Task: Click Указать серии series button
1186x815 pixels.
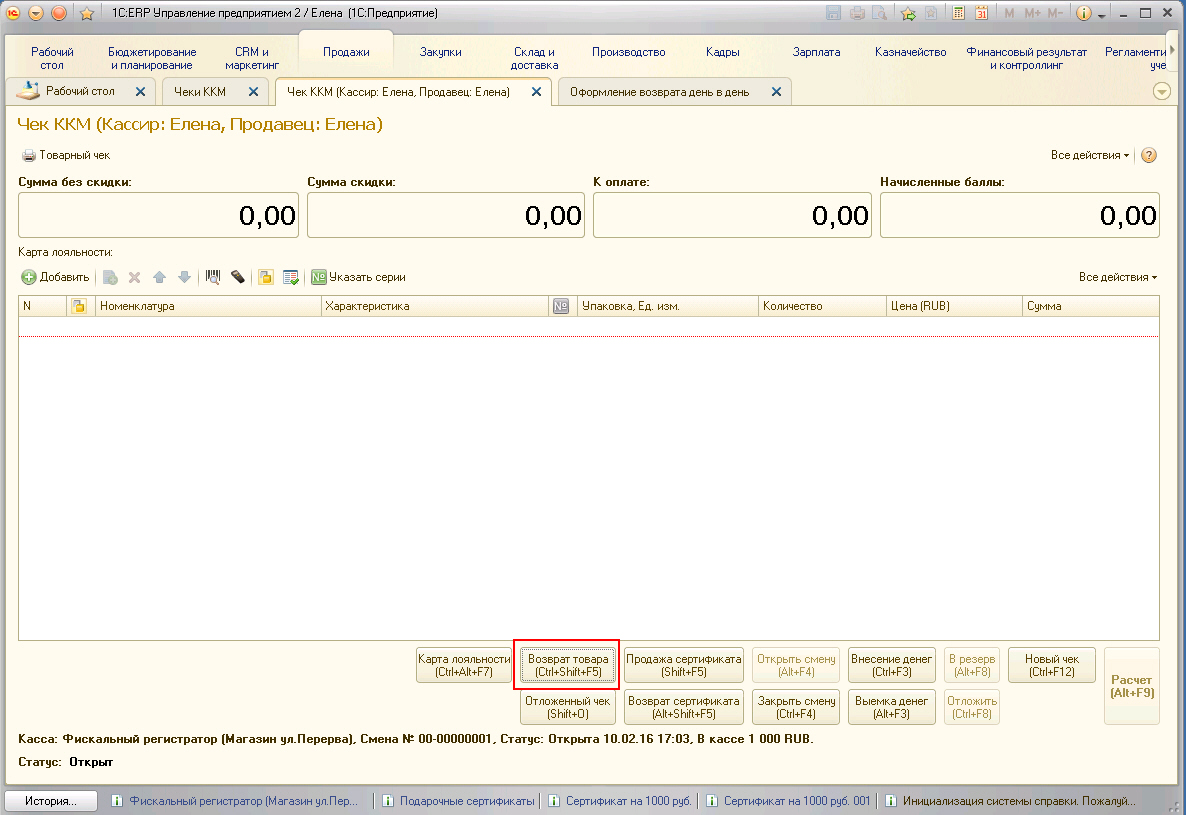Action: (359, 277)
